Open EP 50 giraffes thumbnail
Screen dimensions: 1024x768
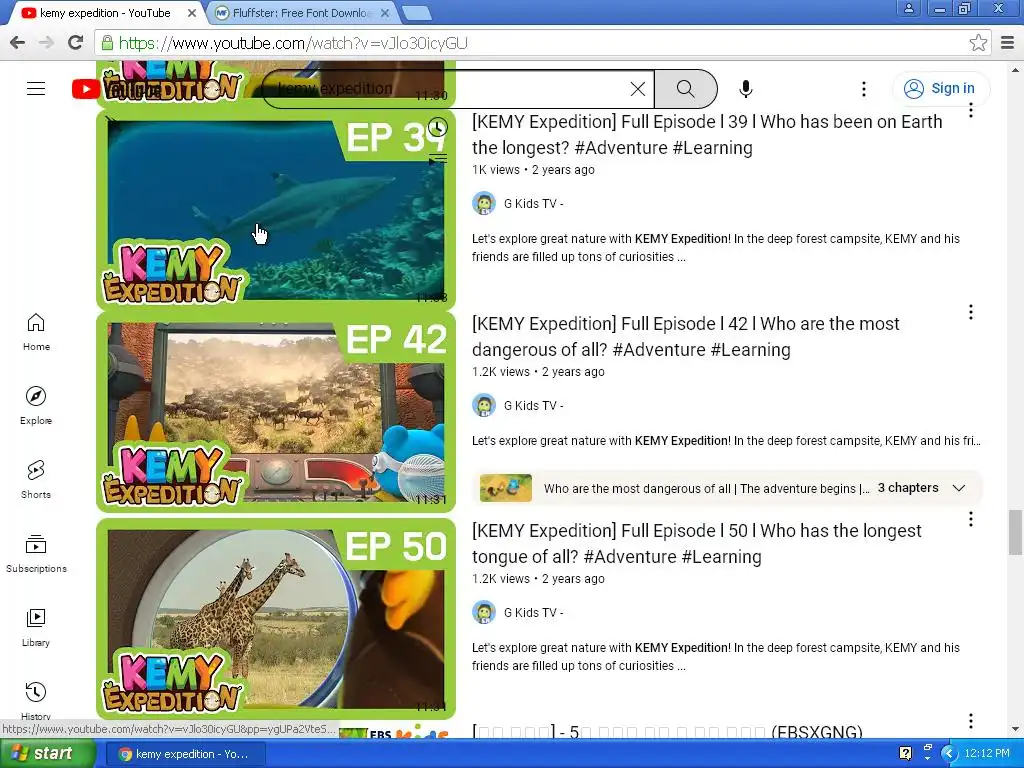(276, 618)
